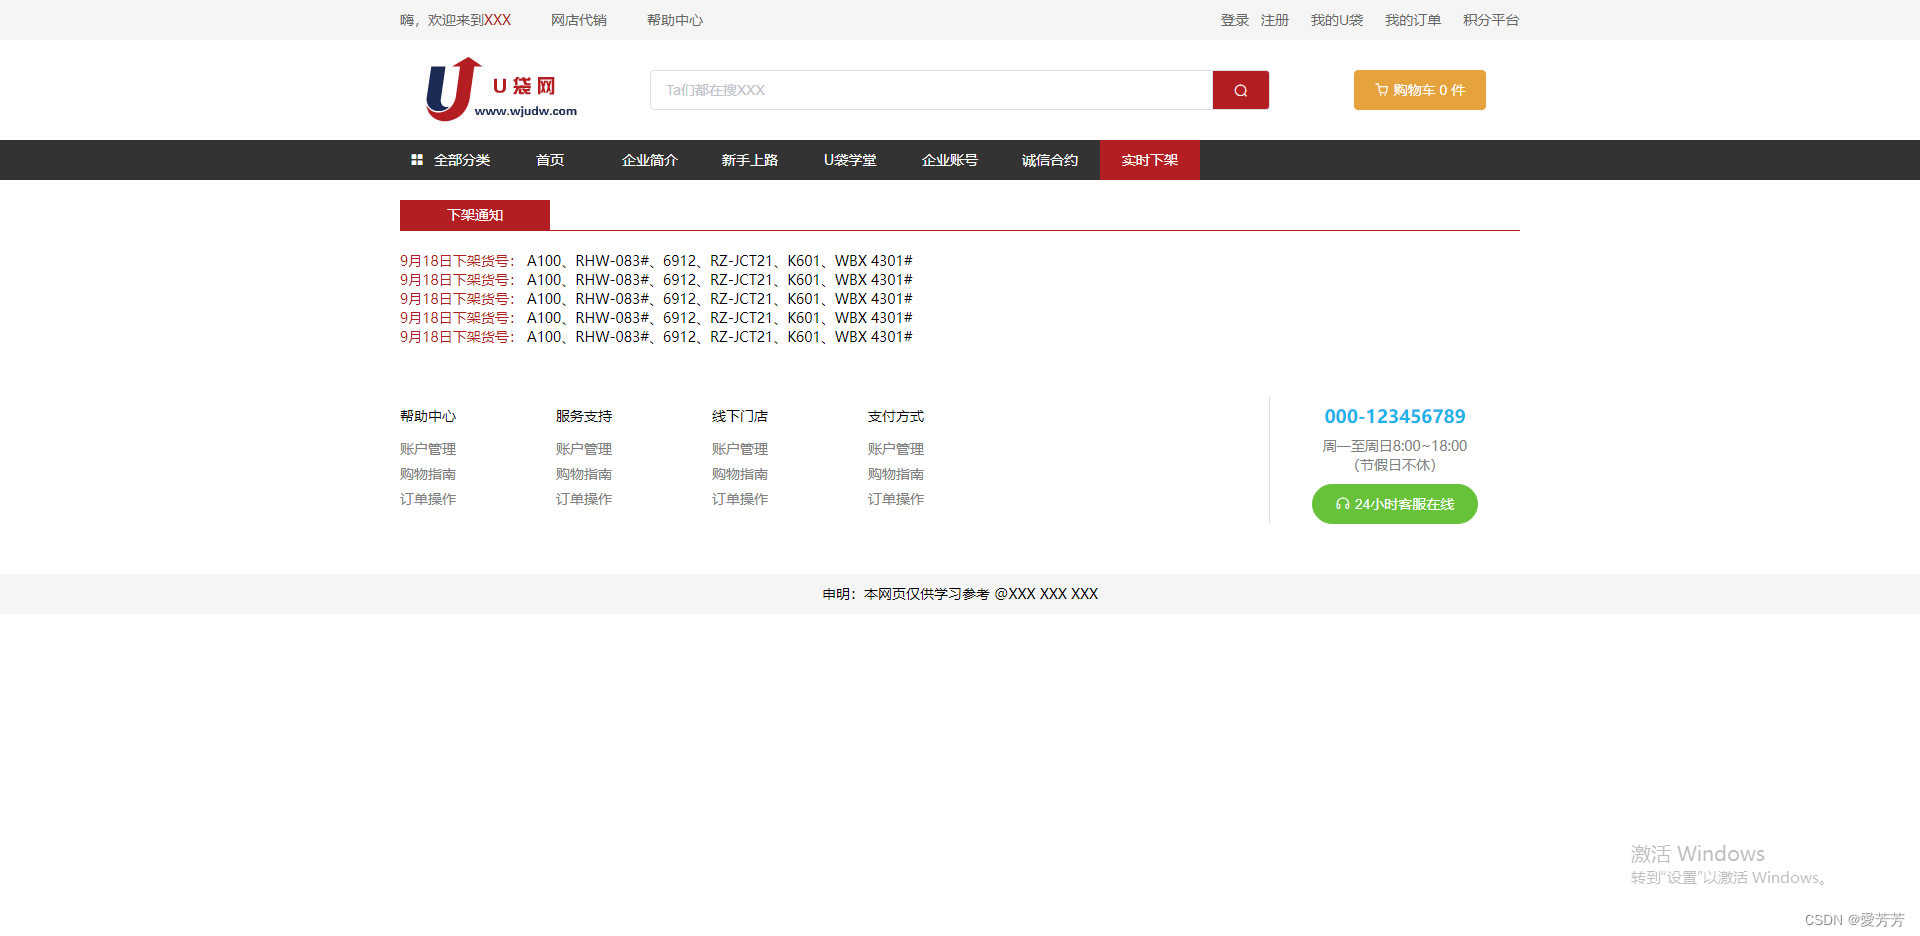The width and height of the screenshot is (1920, 936).
Task: Click the red search magnifier button
Action: tap(1240, 90)
